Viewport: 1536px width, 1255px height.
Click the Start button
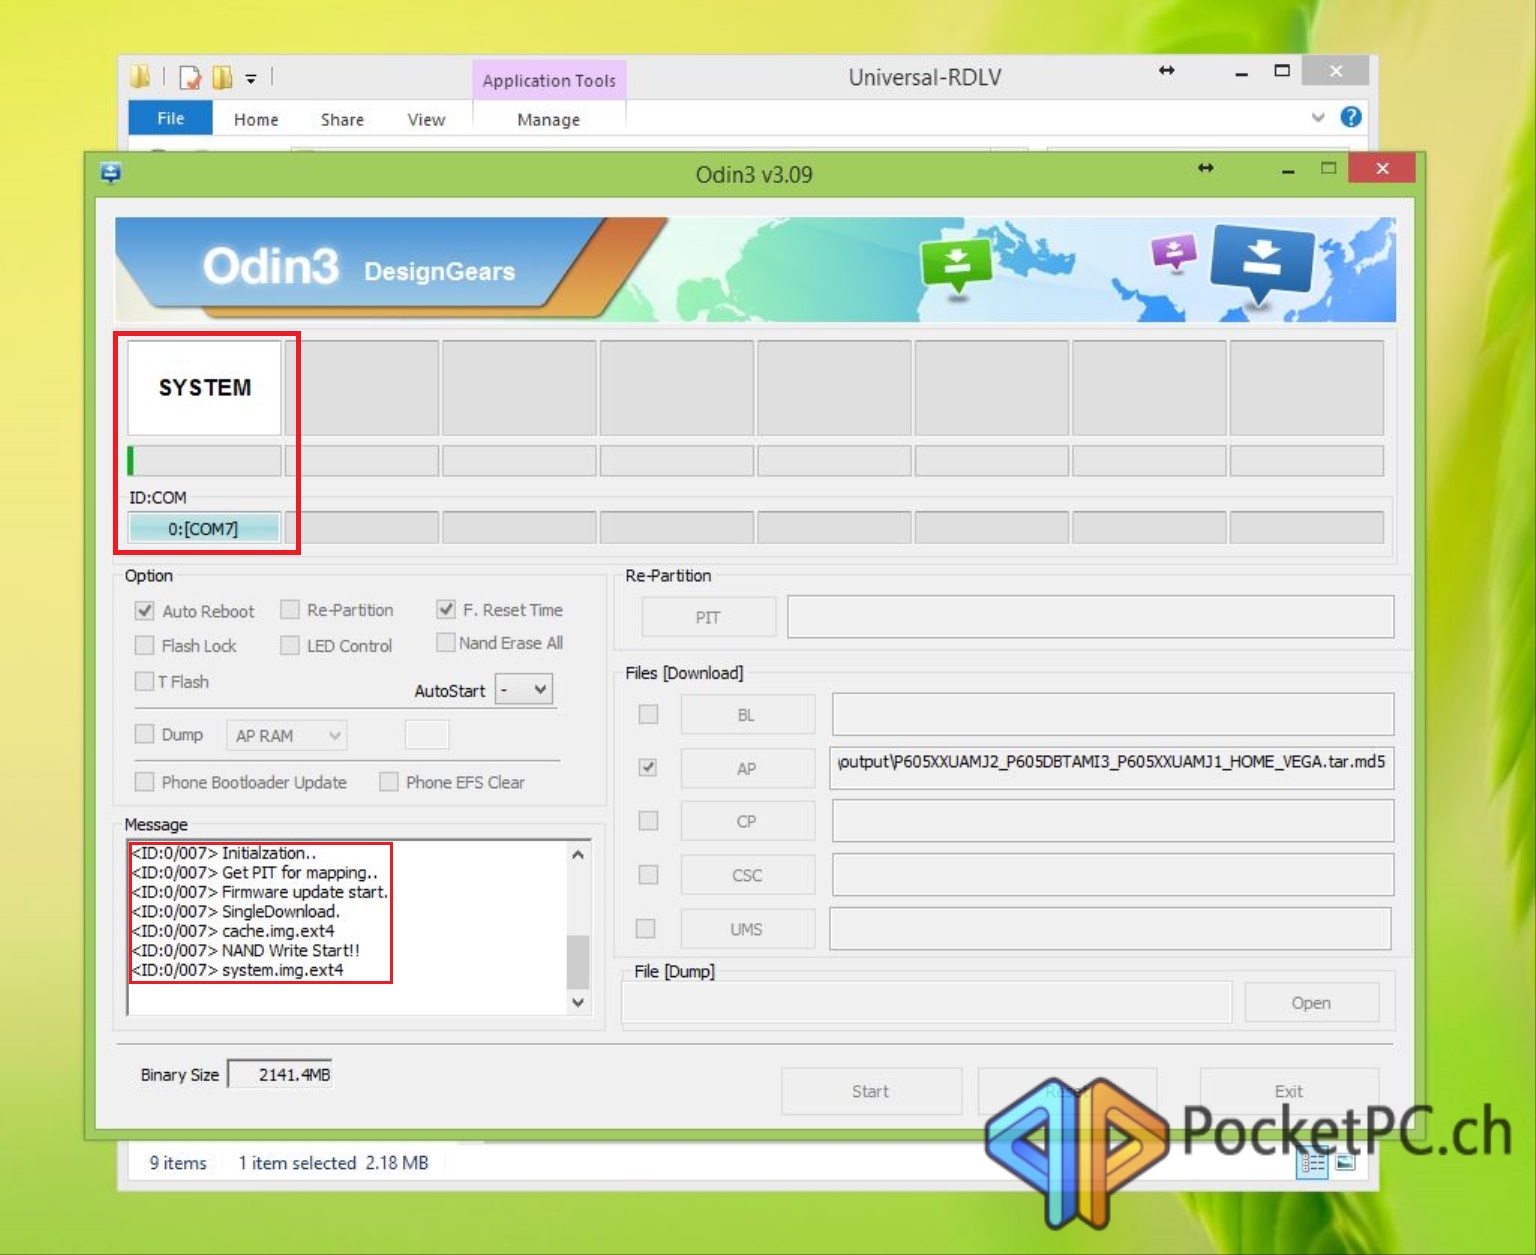coord(871,1091)
